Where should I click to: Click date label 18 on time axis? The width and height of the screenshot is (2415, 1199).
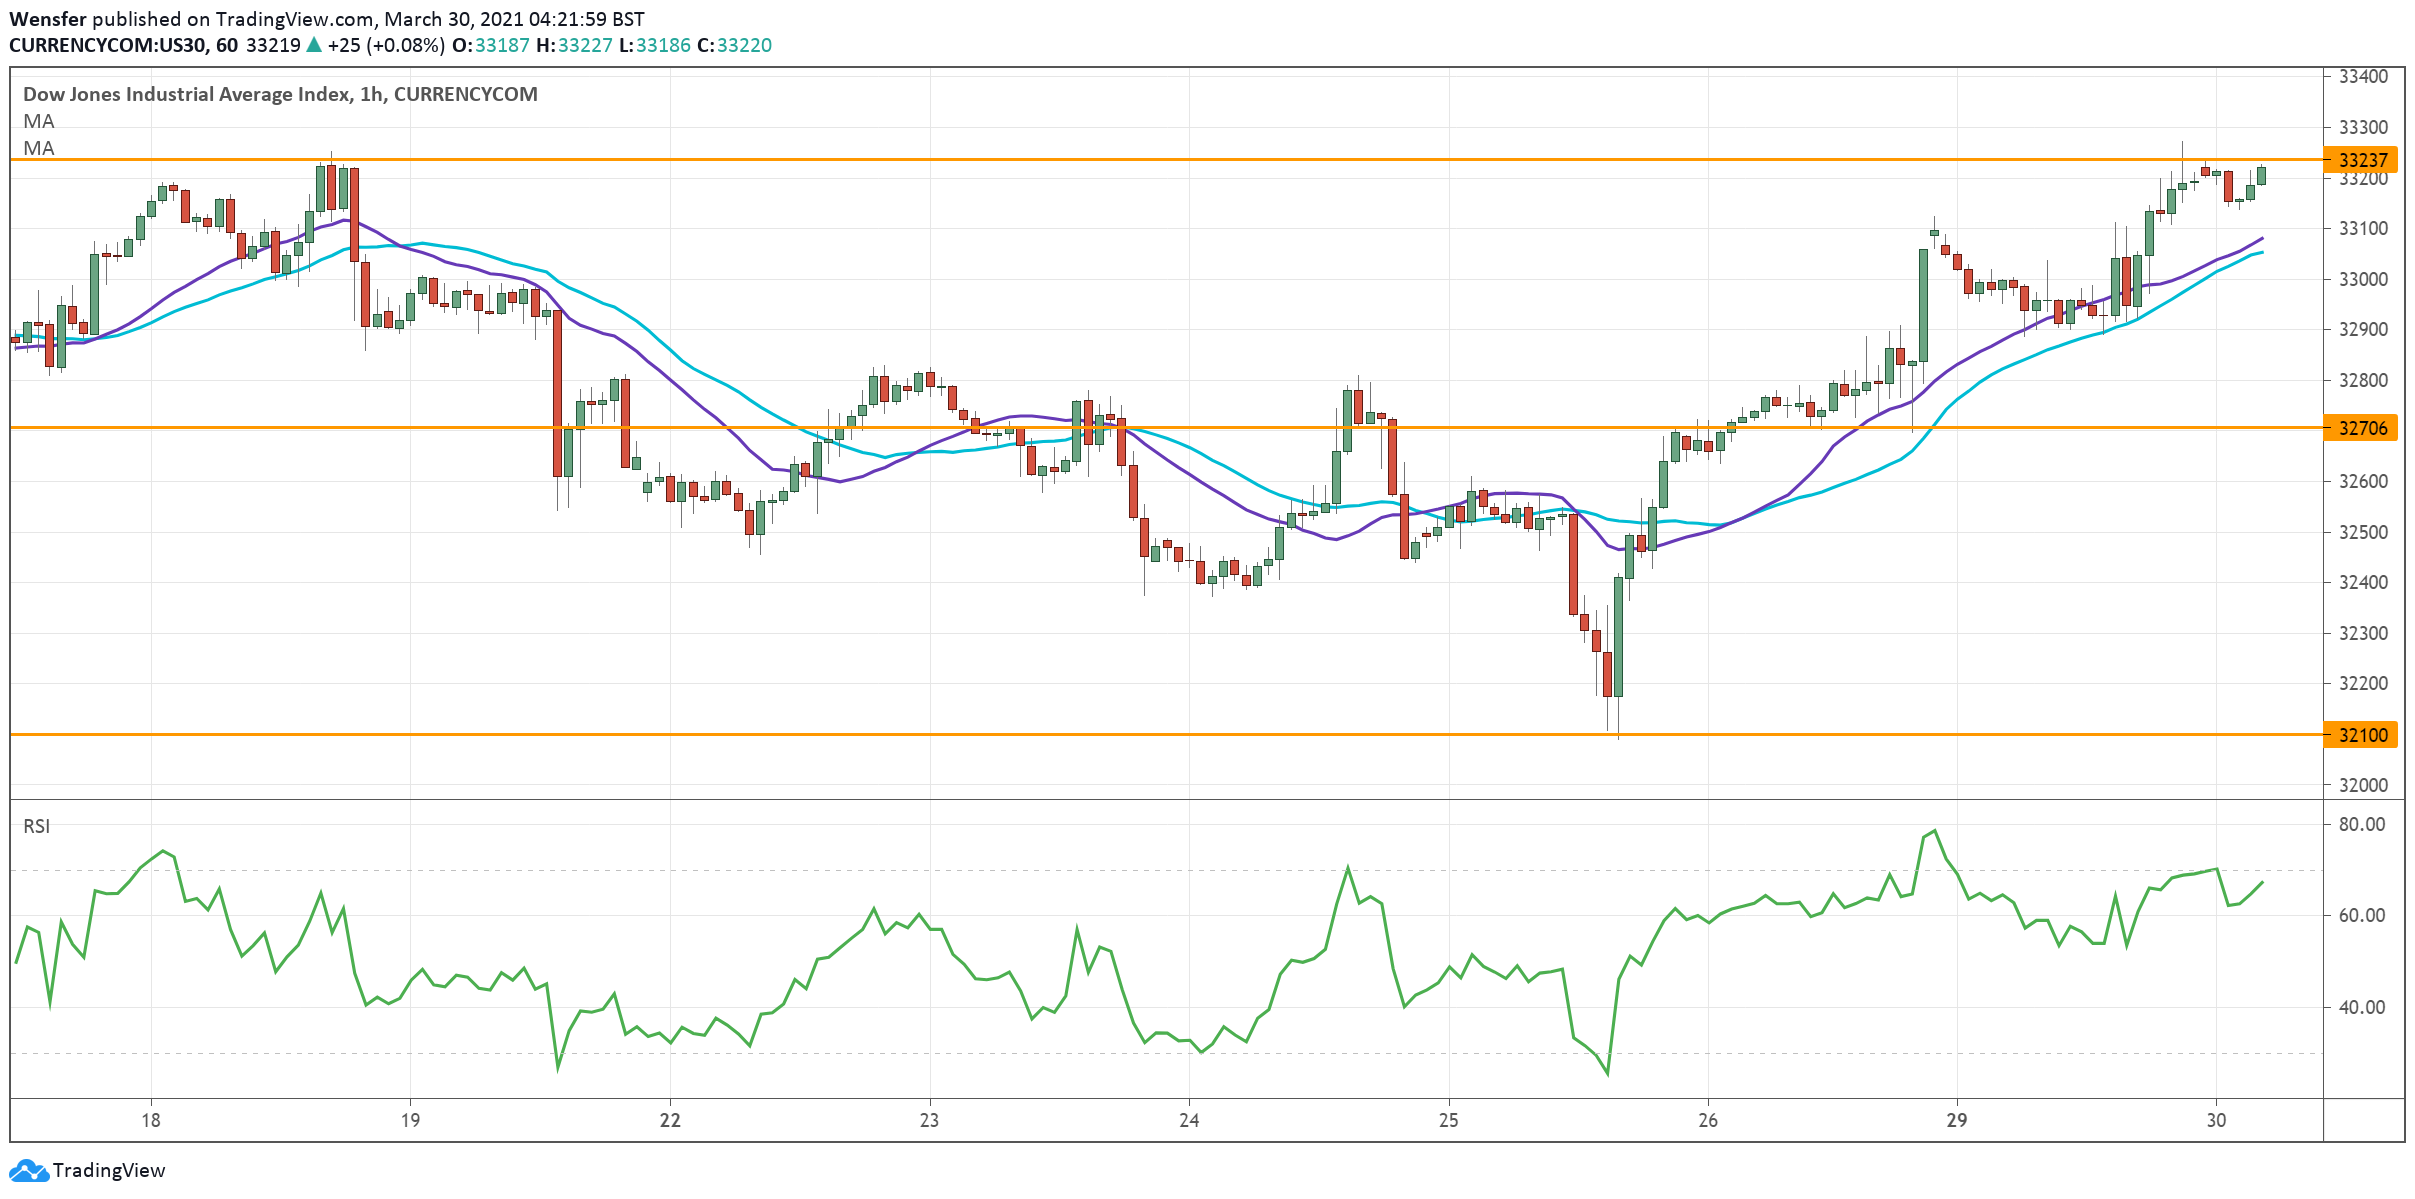[x=151, y=1120]
